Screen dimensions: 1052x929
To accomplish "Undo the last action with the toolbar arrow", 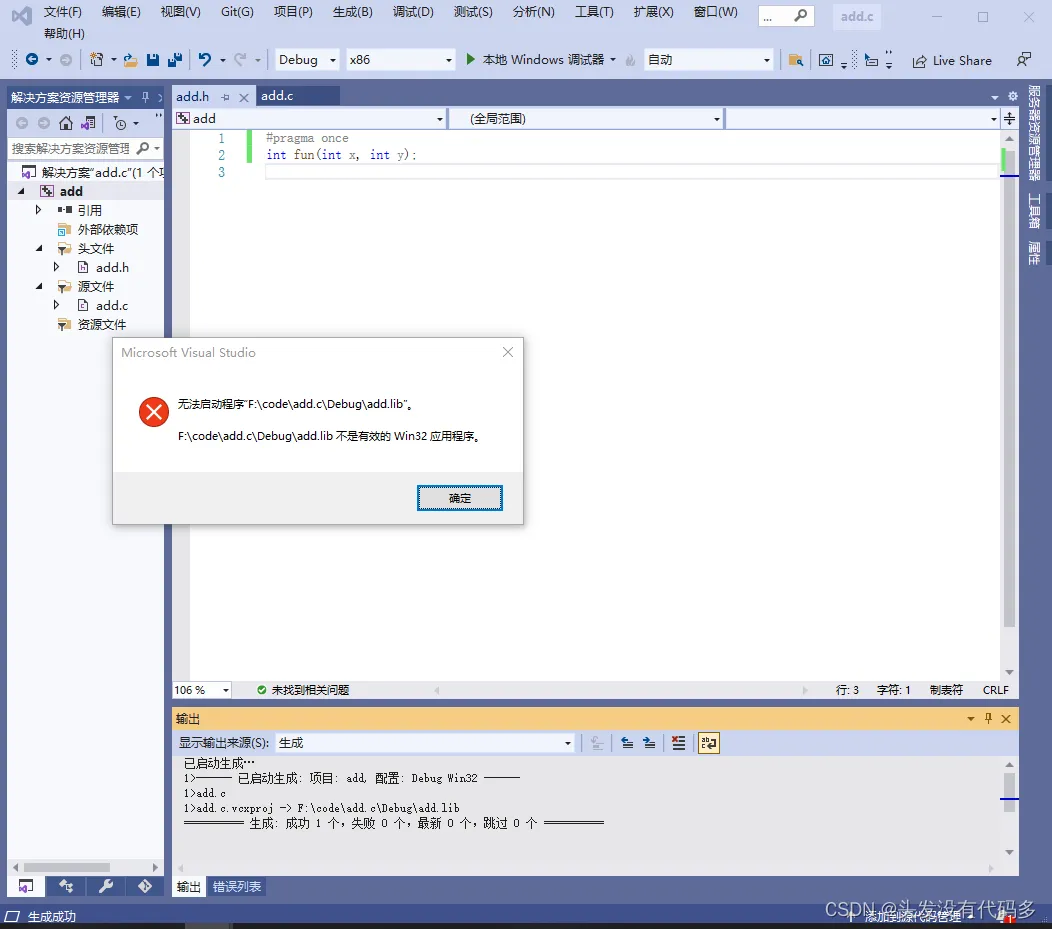I will point(205,60).
